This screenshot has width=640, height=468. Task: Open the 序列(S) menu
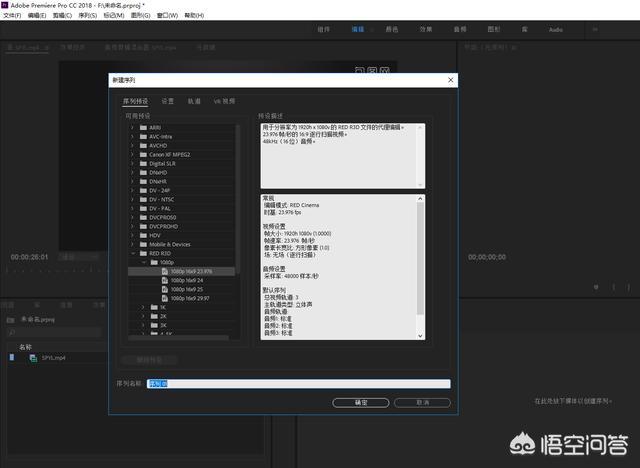[87, 16]
